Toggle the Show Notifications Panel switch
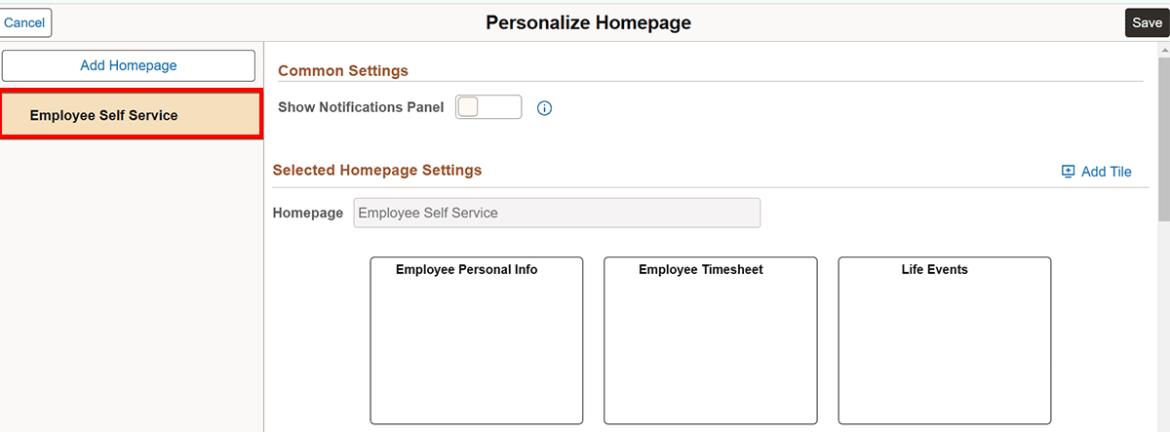 (488, 107)
